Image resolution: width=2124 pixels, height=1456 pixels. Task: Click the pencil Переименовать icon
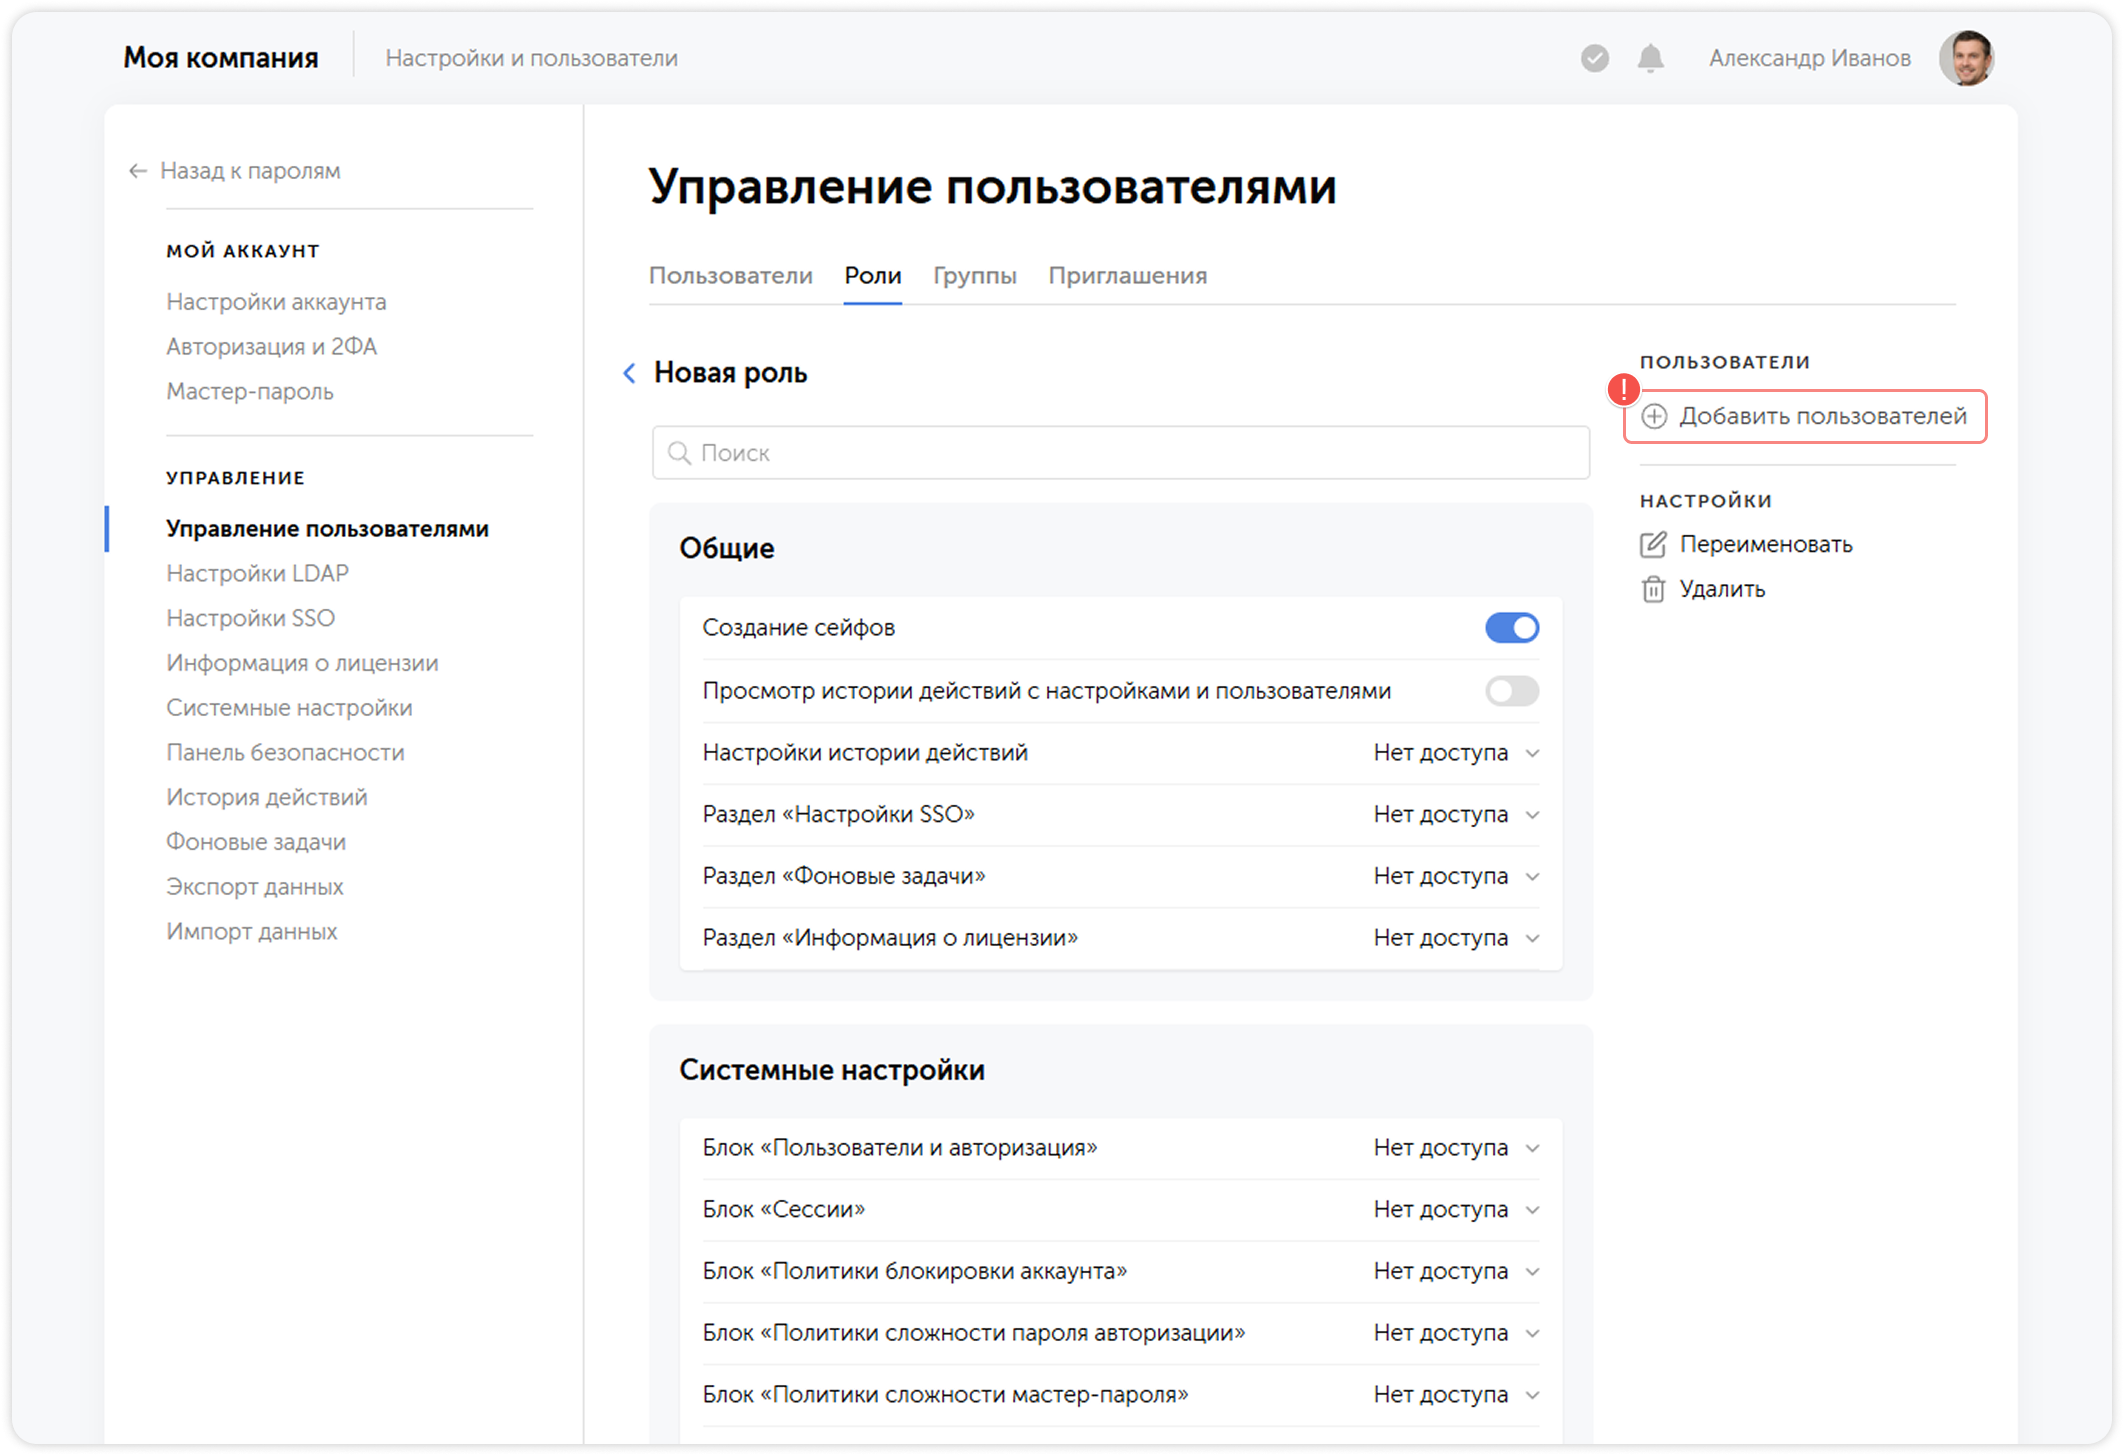pyautogui.click(x=1653, y=544)
